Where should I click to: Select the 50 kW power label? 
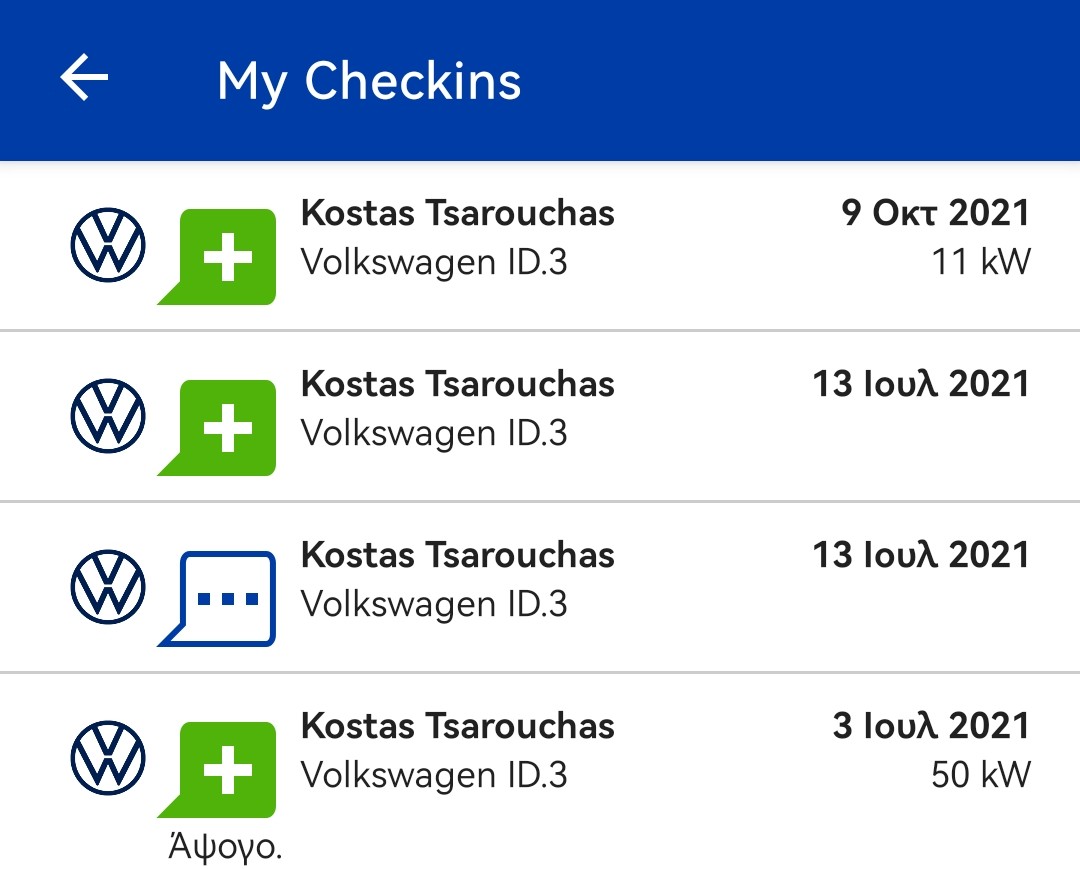point(981,775)
